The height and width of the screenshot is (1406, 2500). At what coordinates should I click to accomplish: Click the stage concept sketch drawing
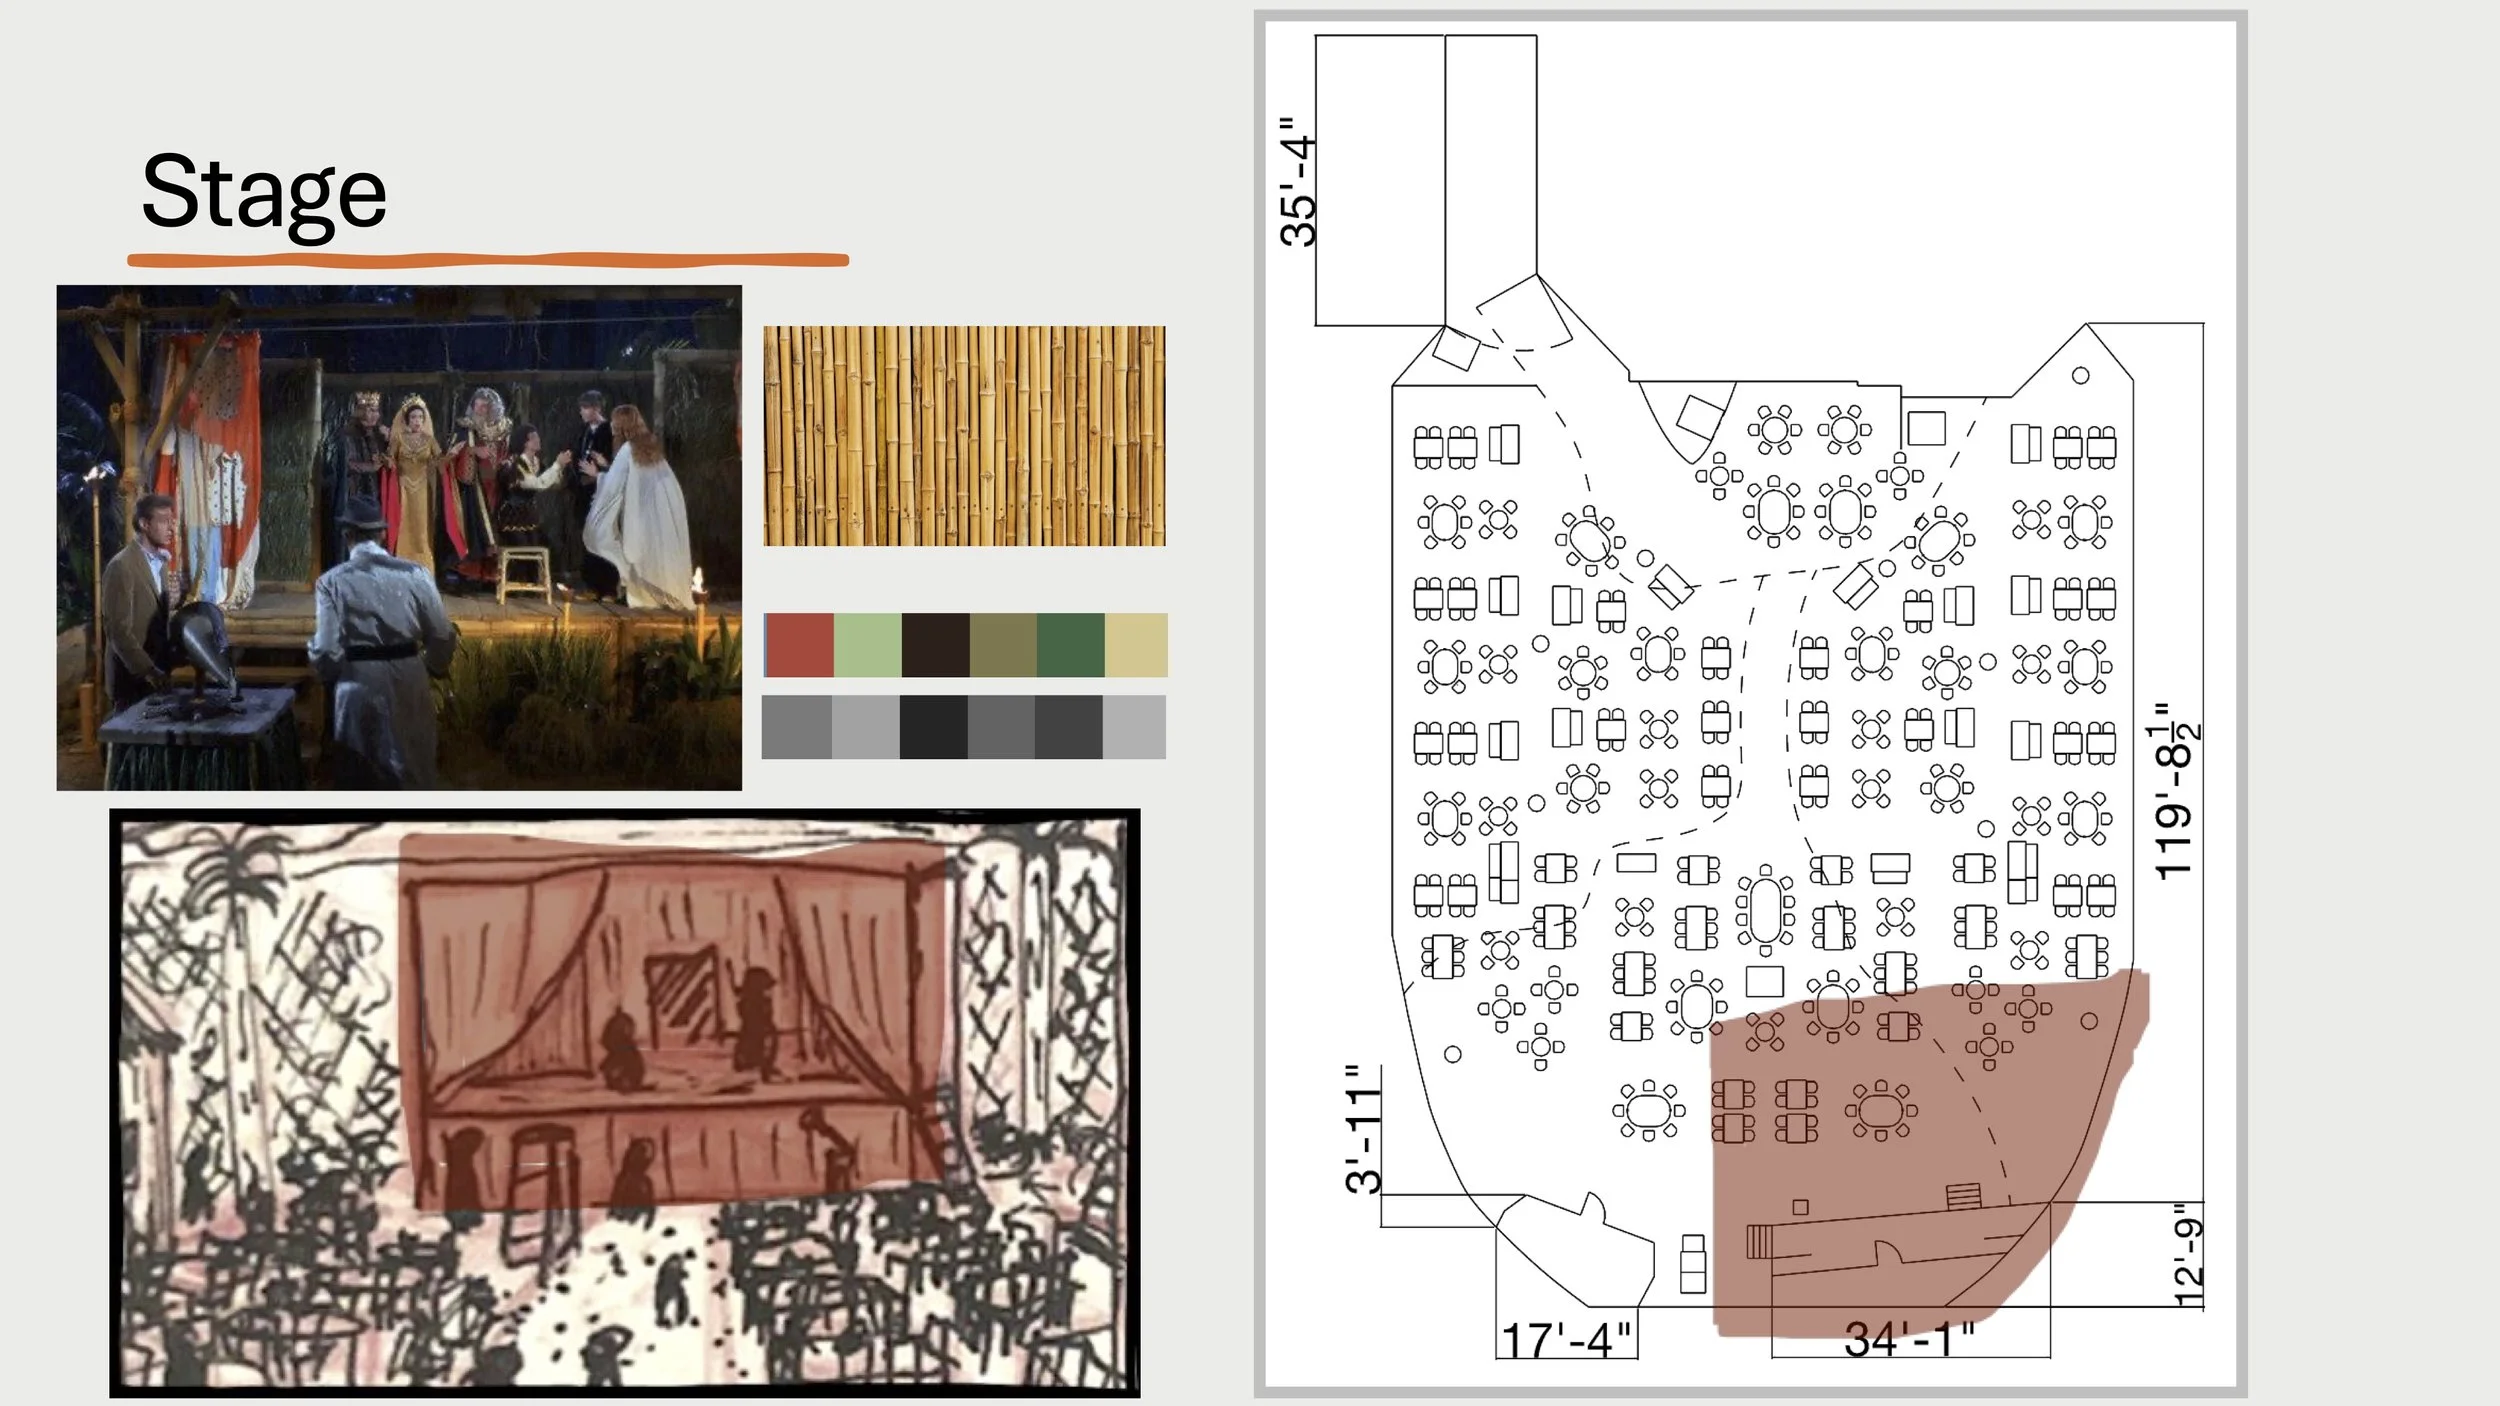point(624,1102)
